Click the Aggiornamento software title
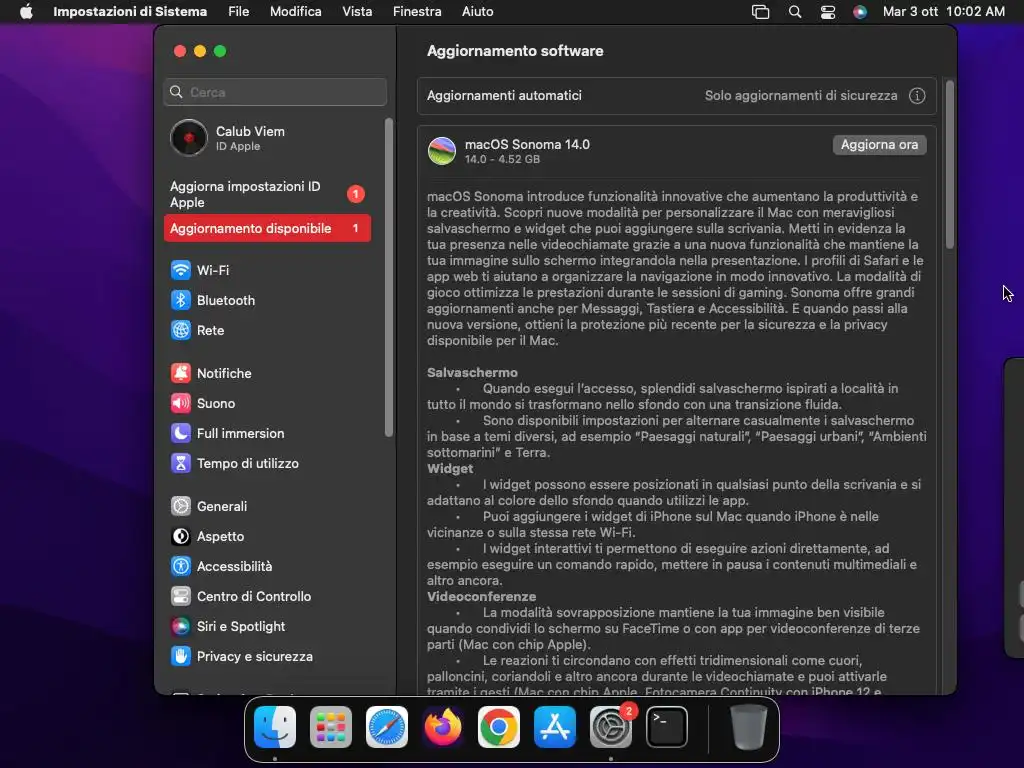 tap(515, 51)
